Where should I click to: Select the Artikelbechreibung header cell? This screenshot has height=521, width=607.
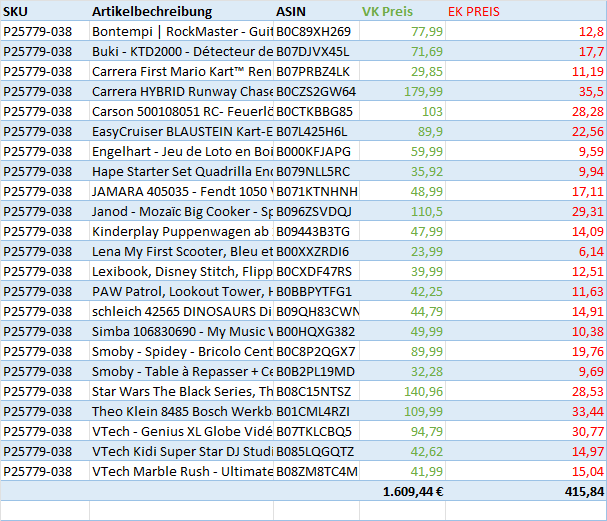(x=180, y=11)
